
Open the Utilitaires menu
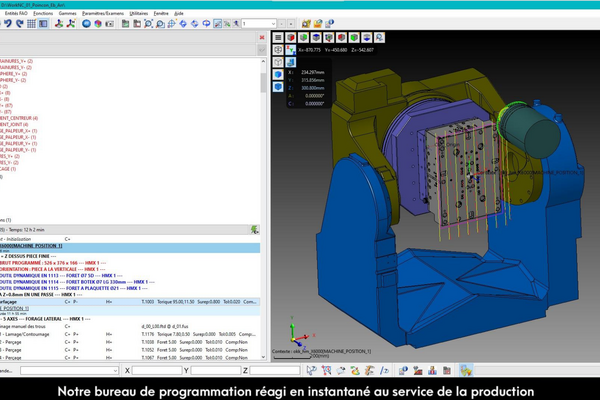pyautogui.click(x=139, y=13)
